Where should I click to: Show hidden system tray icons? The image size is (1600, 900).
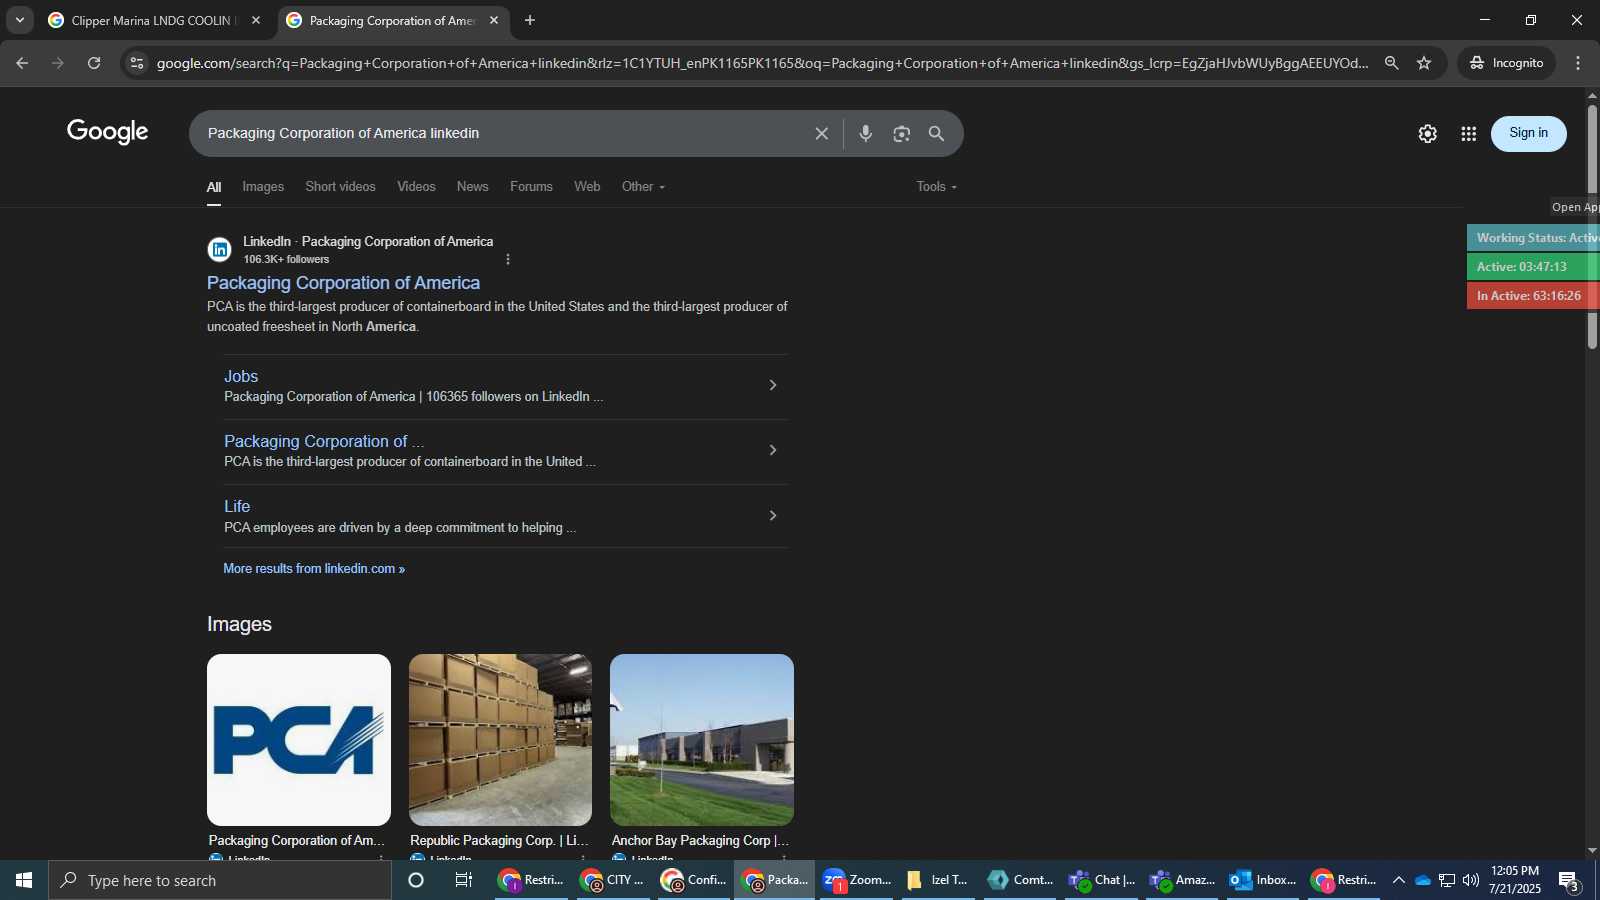pos(1398,880)
